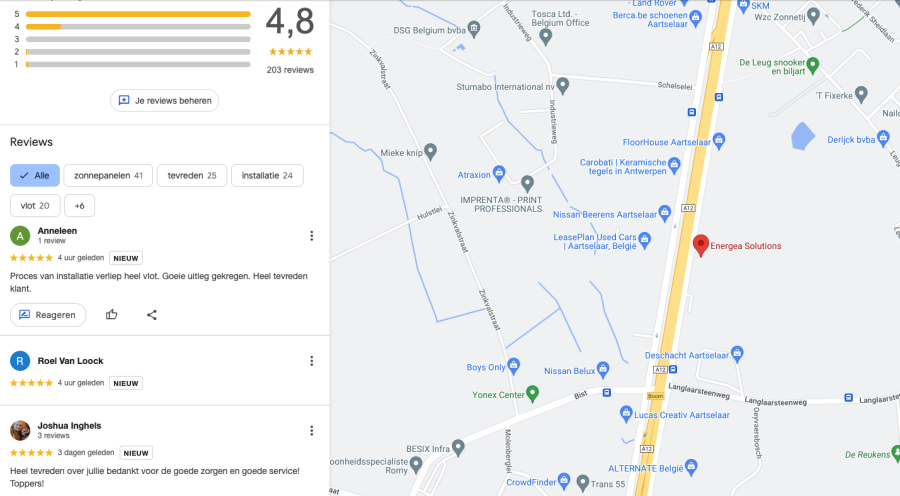
Task: Click Roel Van Loock's blue avatar
Action: point(20,361)
